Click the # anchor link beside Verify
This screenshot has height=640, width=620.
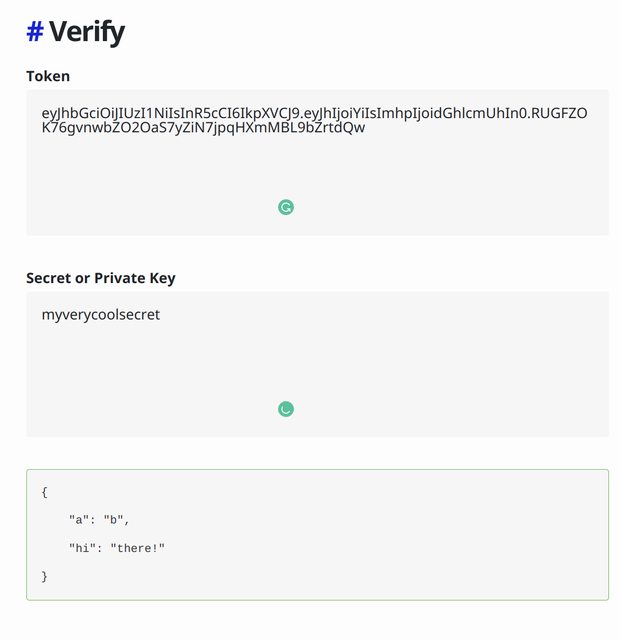click(x=34, y=32)
